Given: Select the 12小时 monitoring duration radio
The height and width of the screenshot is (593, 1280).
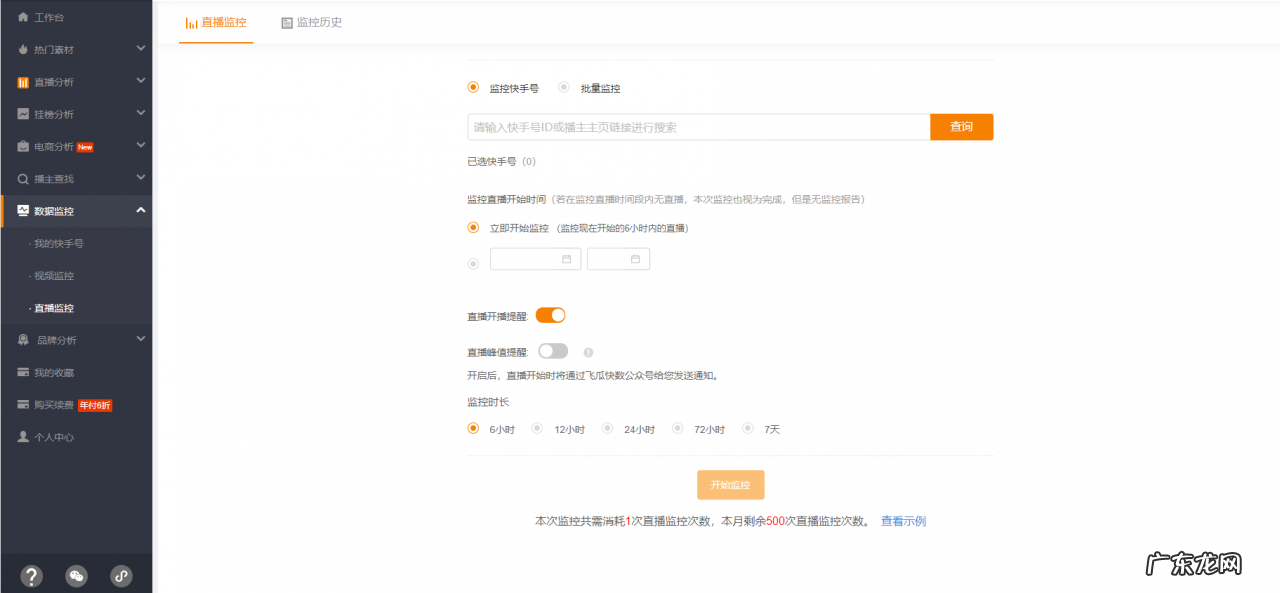Looking at the screenshot, I should (536, 428).
